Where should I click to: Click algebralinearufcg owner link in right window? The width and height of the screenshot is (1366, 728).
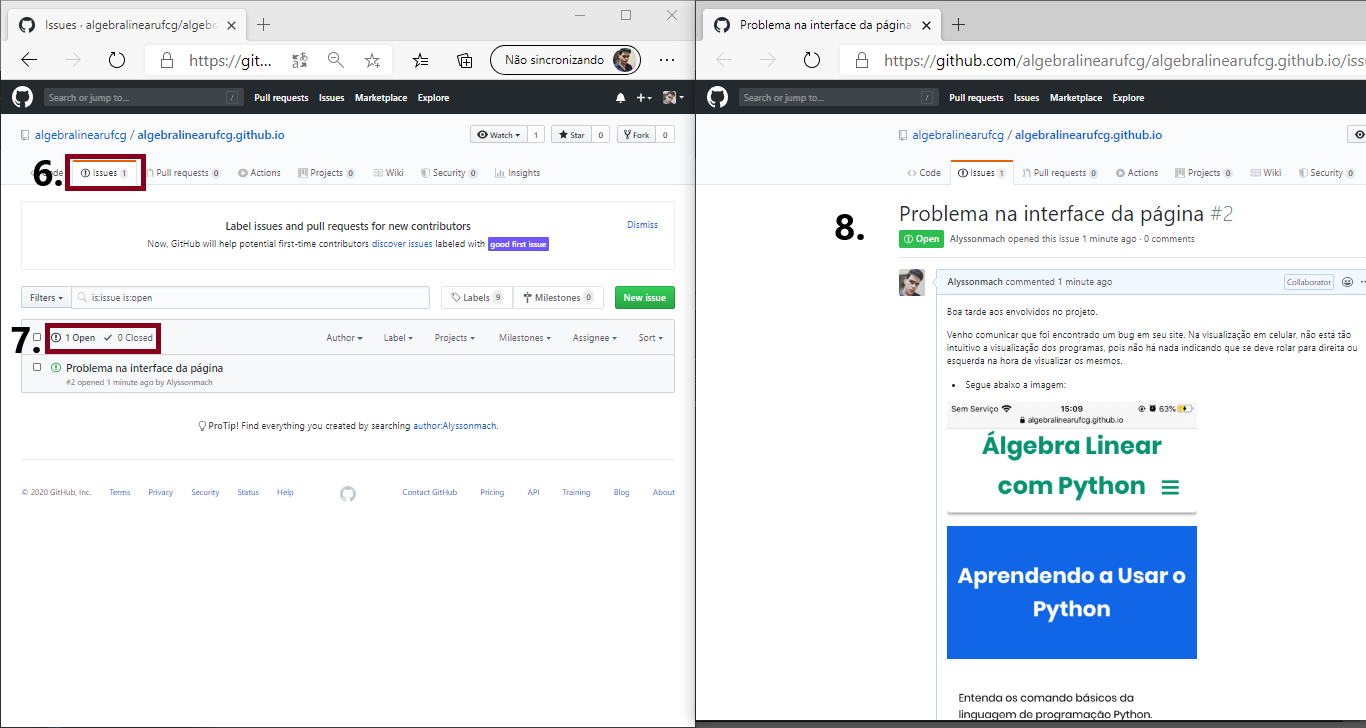[958, 135]
